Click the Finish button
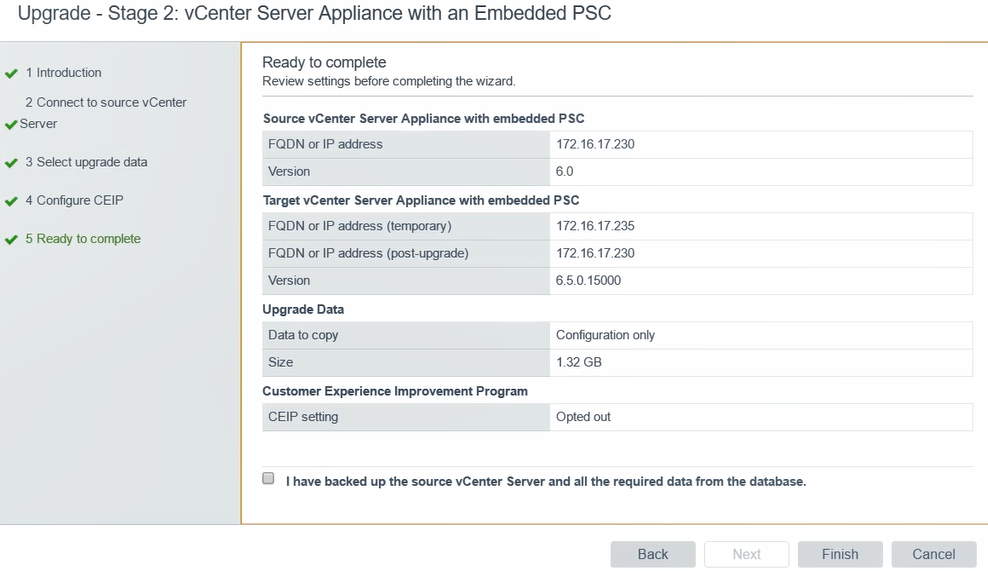Viewport: 988px width, 571px height. click(x=840, y=554)
